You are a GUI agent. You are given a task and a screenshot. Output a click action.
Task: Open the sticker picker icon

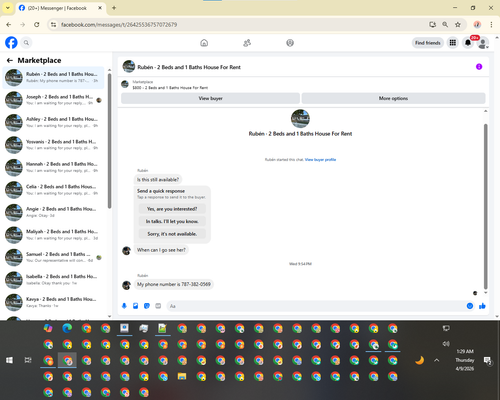click(x=147, y=306)
